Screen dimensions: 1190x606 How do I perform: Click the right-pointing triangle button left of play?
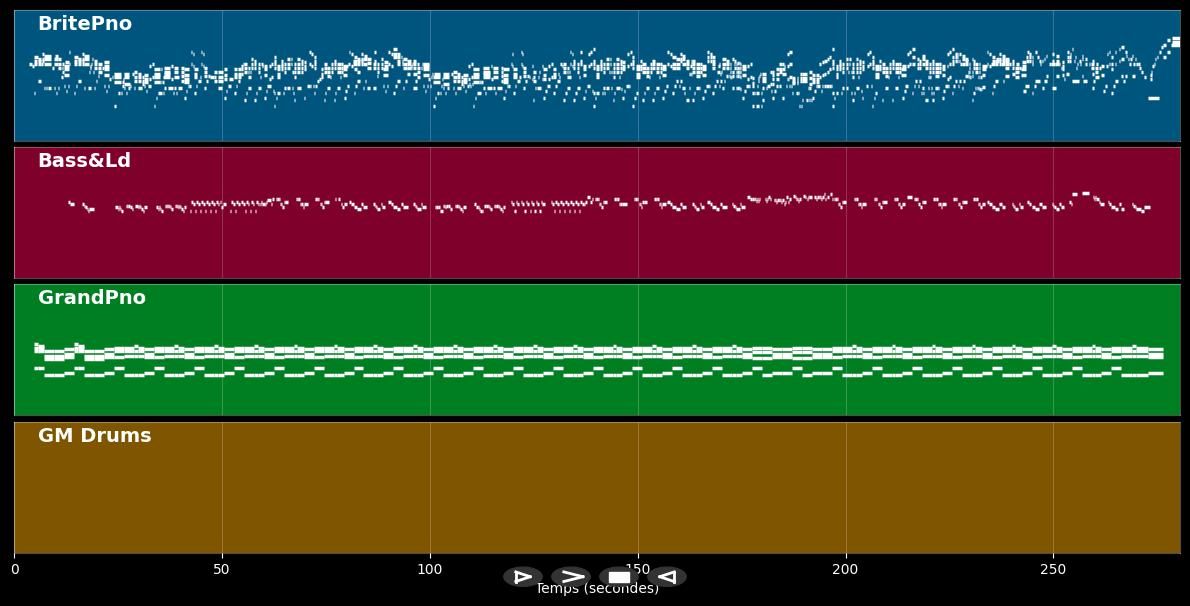point(522,577)
